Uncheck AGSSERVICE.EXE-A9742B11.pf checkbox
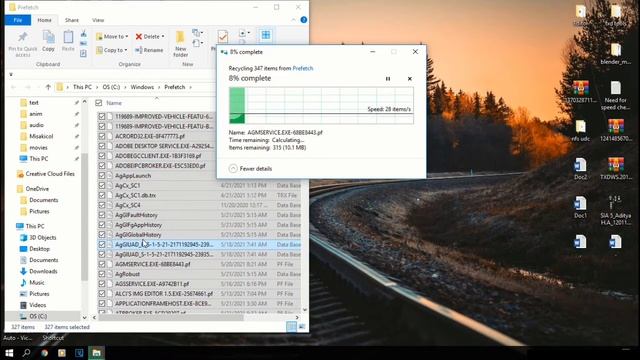Screen dimensions: 640x360 (x=102, y=284)
